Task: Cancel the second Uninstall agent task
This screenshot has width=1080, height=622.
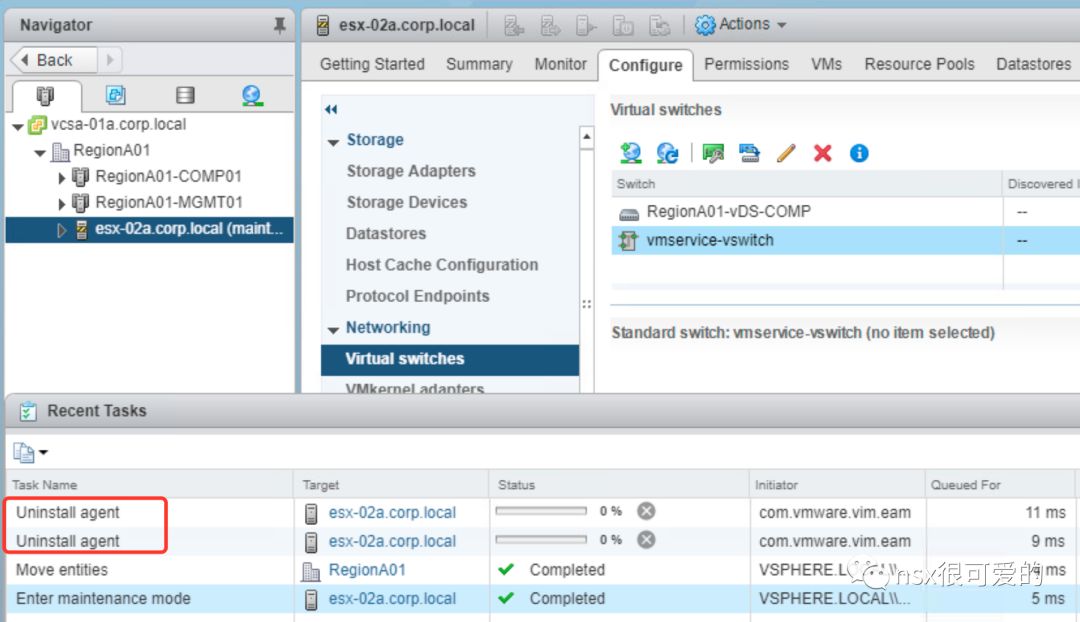Action: tap(646, 539)
